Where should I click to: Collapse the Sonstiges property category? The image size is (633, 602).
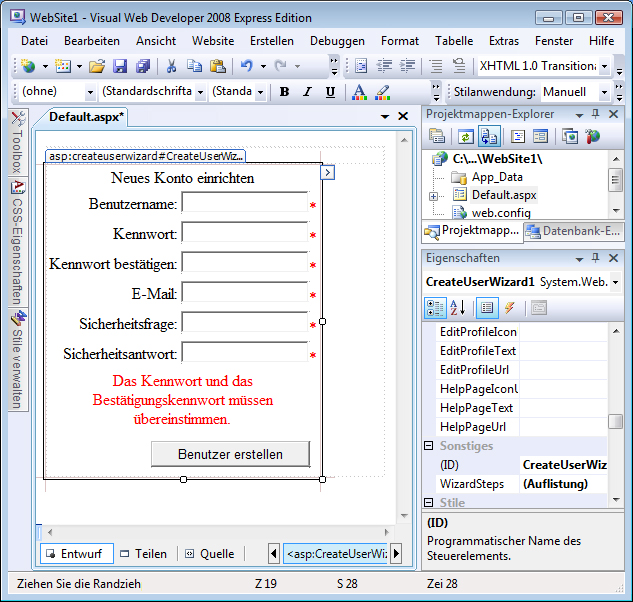429,446
